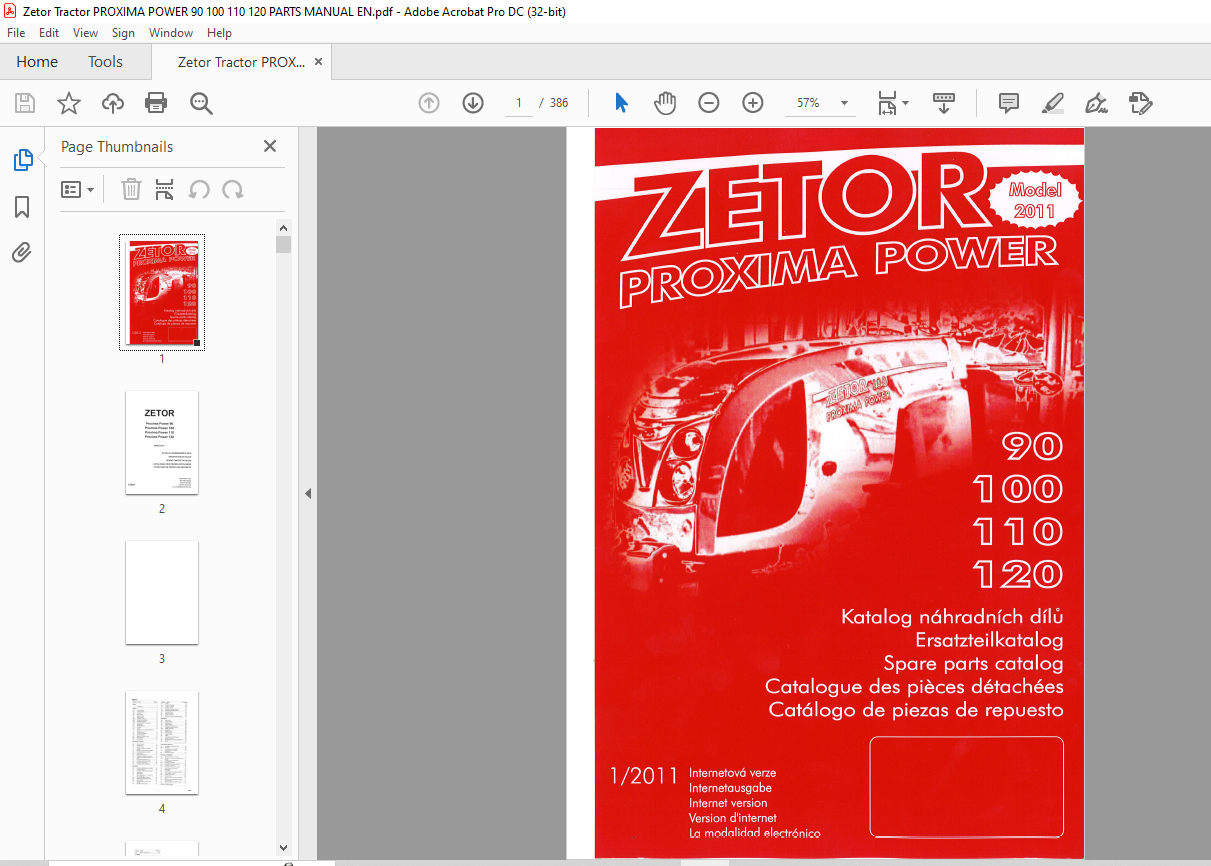This screenshot has width=1211, height=866.
Task: Close the Page Thumbnails panel
Action: point(270,146)
